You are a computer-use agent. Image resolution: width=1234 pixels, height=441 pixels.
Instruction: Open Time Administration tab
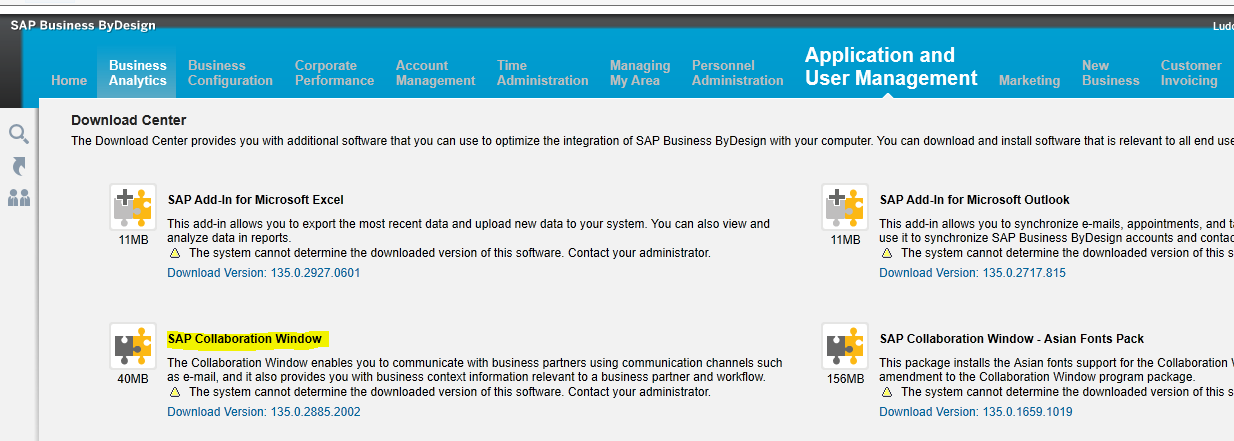click(x=542, y=73)
